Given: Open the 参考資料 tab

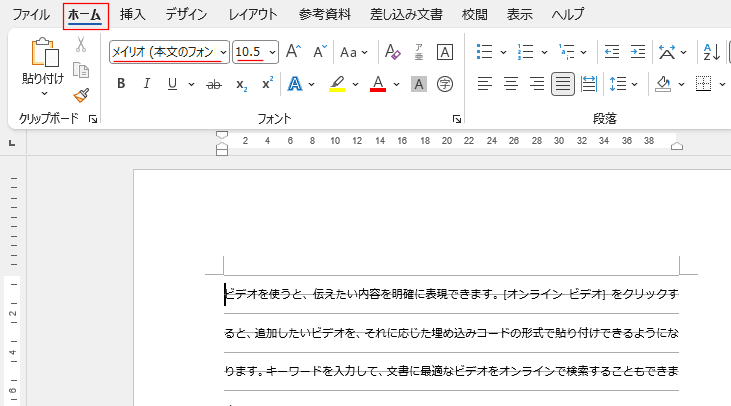Looking at the screenshot, I should coord(324,14).
